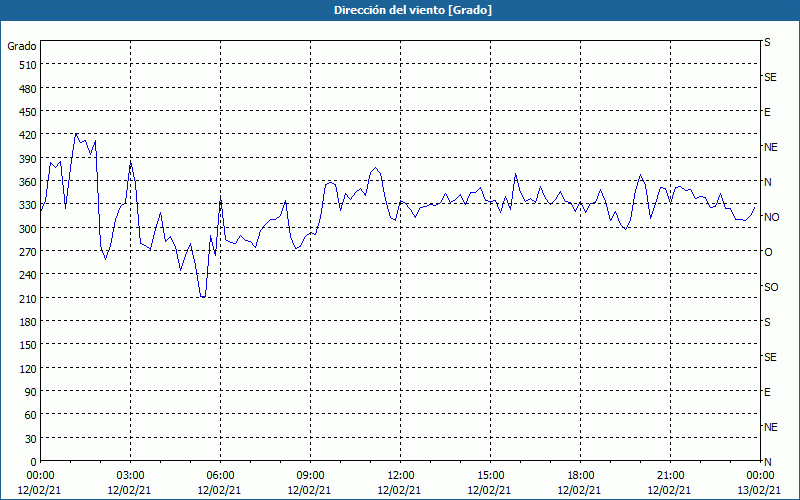Screen dimensions: 800x500
Task: Click the 06:00 time axis label
Action: click(220, 476)
